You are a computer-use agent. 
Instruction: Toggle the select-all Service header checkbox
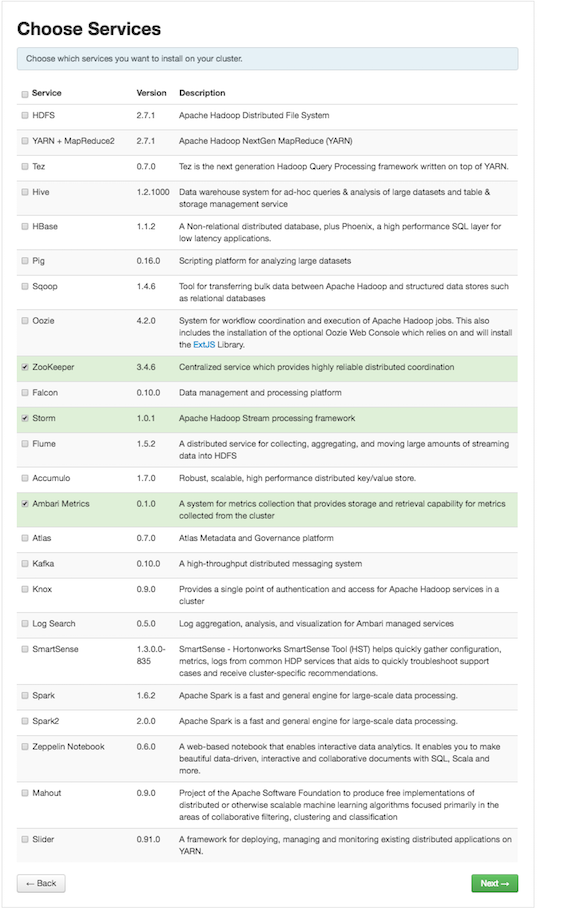(x=25, y=94)
